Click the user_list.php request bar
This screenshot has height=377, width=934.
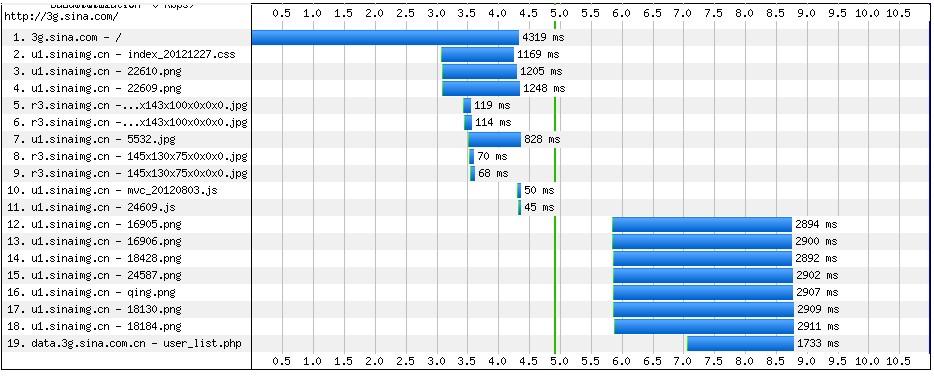[740, 344]
